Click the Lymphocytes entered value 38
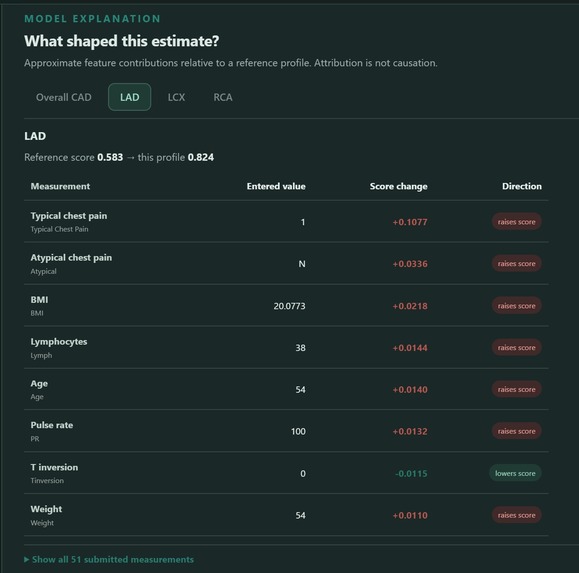579x573 pixels. 301,348
